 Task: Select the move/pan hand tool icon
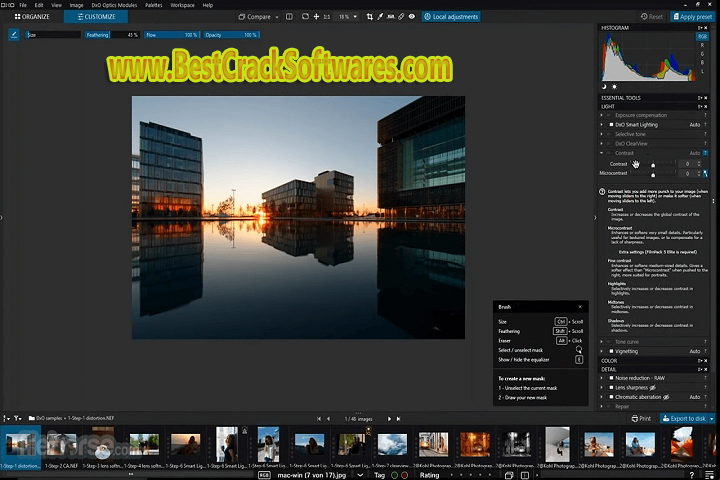(x=316, y=17)
